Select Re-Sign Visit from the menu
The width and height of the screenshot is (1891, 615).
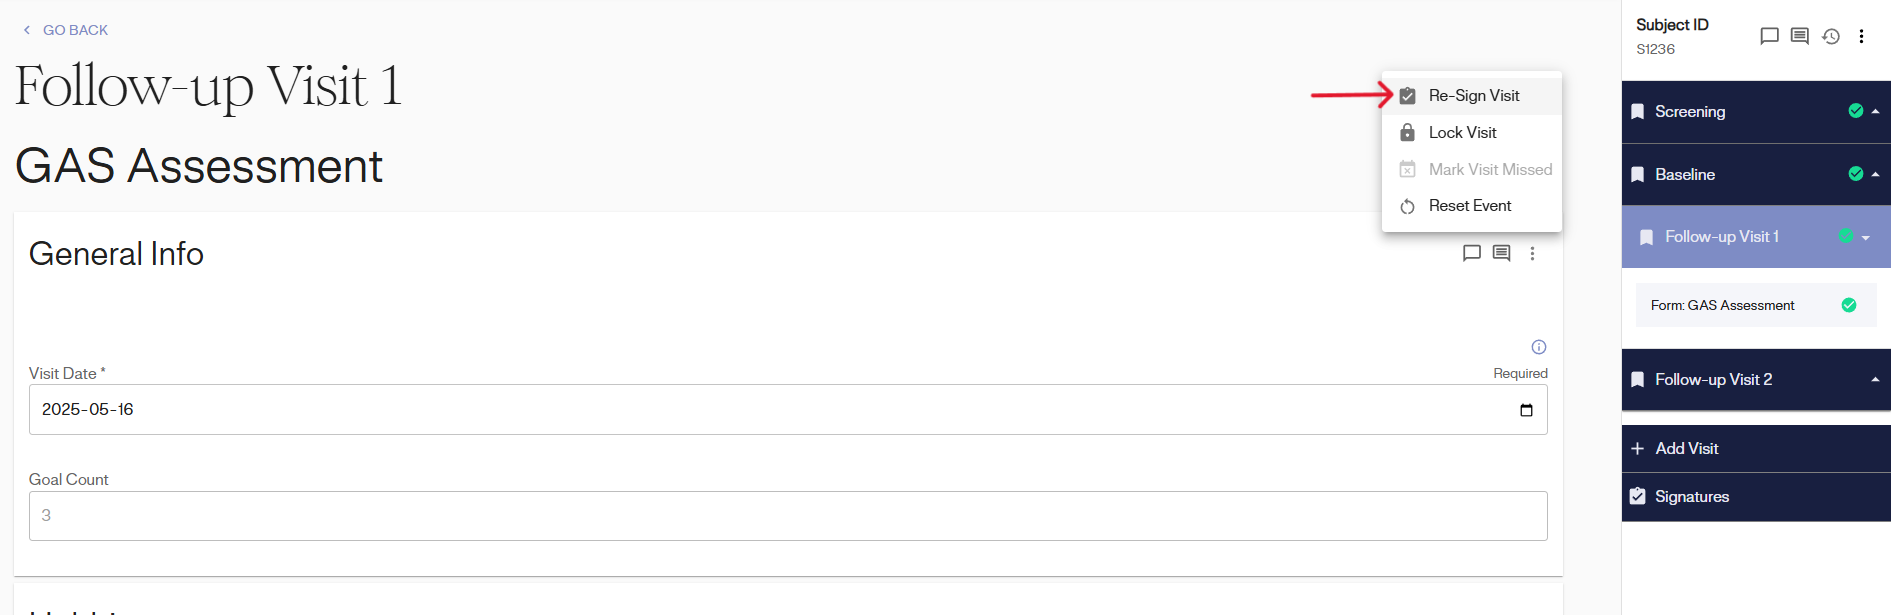click(x=1473, y=96)
